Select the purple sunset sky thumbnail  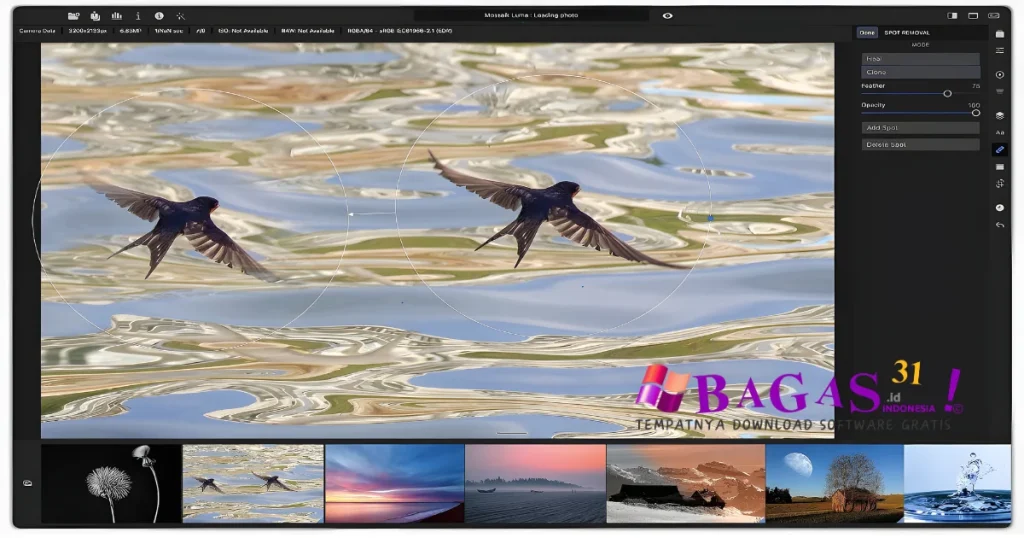click(394, 484)
